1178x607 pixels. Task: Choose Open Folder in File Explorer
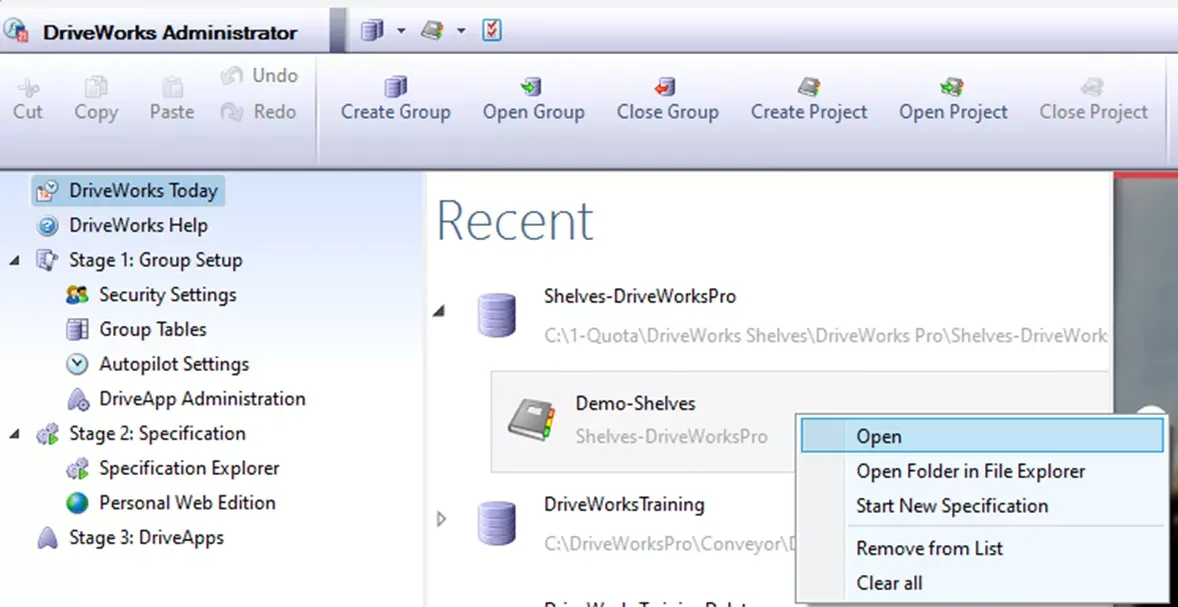tap(982, 471)
